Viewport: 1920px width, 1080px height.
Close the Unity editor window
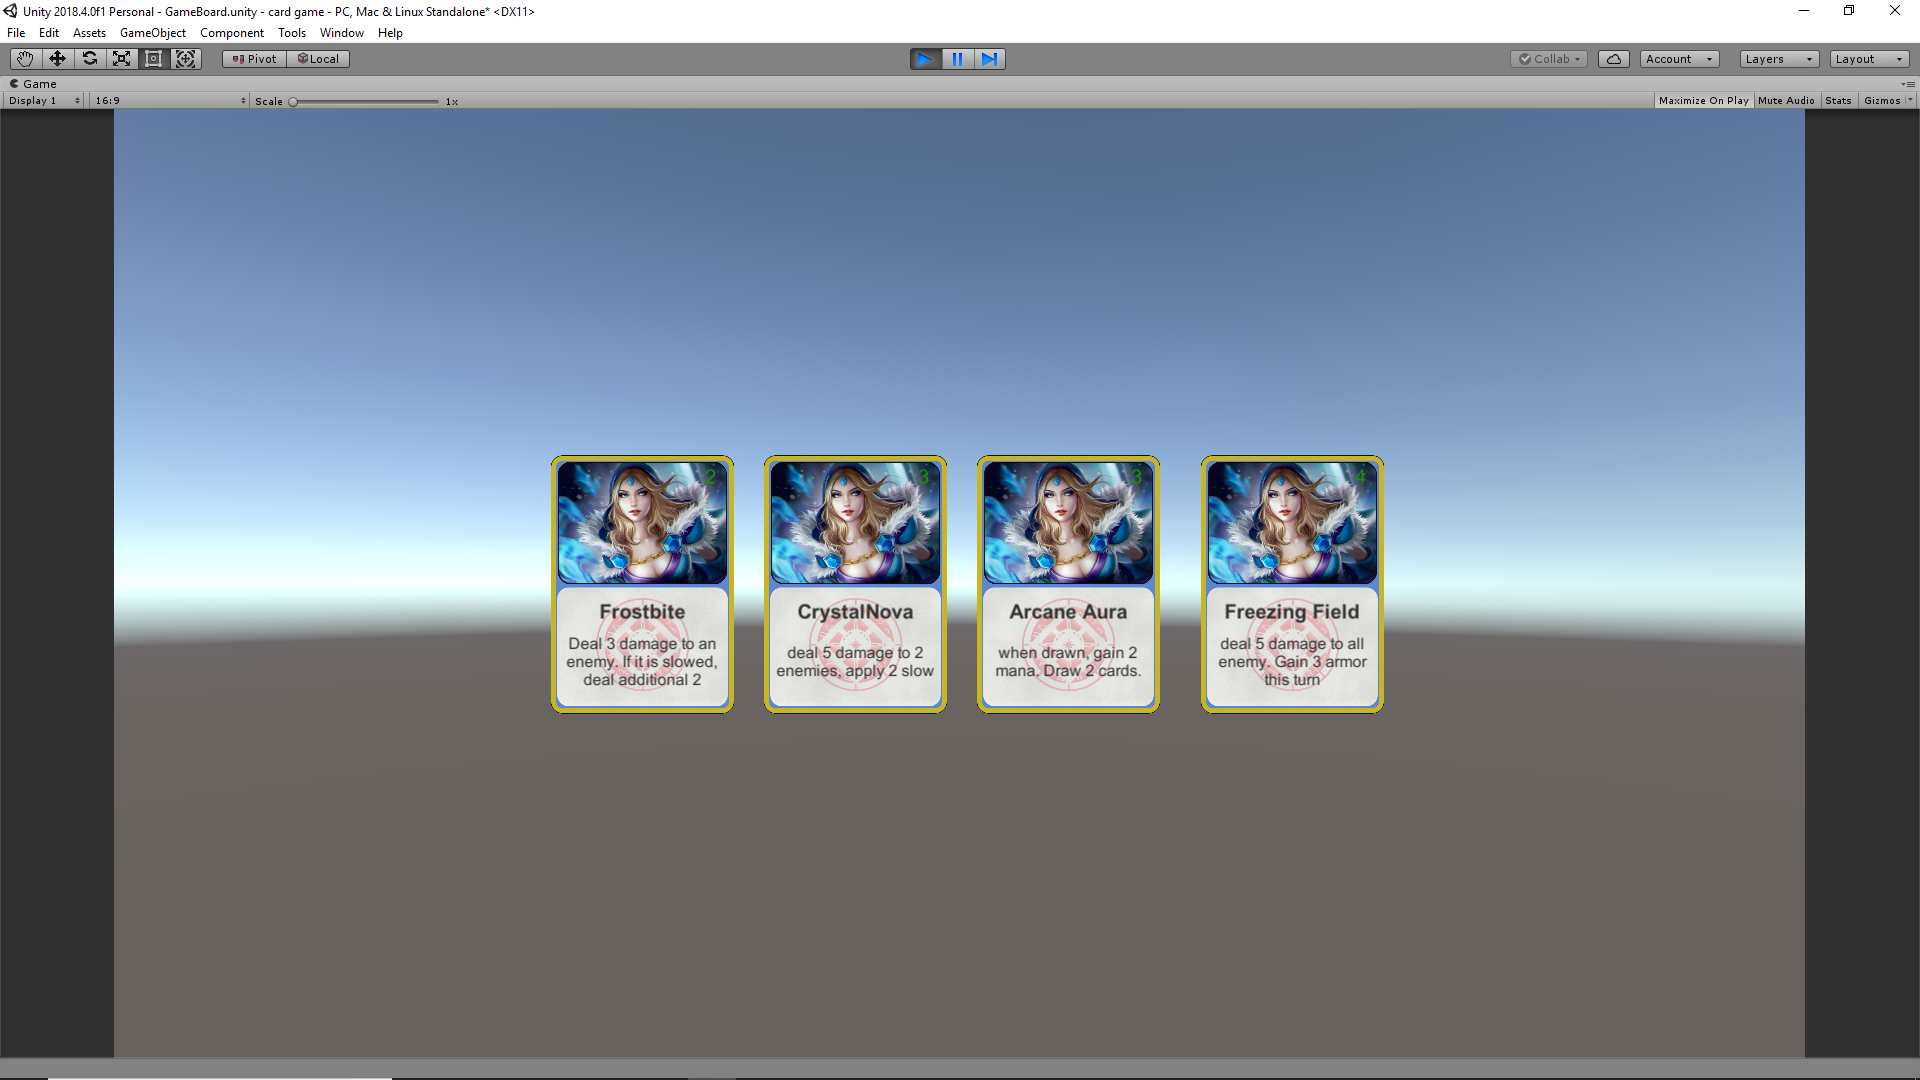pyautogui.click(x=1895, y=11)
